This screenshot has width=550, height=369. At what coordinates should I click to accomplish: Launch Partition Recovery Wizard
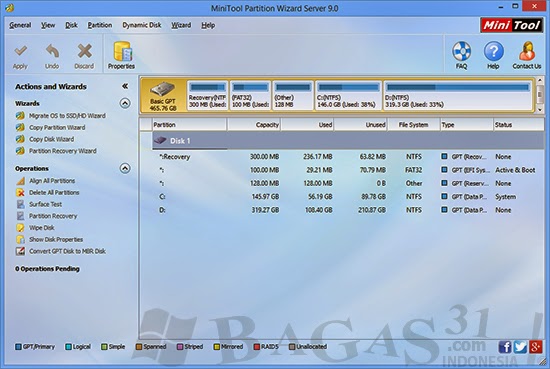pyautogui.click(x=62, y=151)
